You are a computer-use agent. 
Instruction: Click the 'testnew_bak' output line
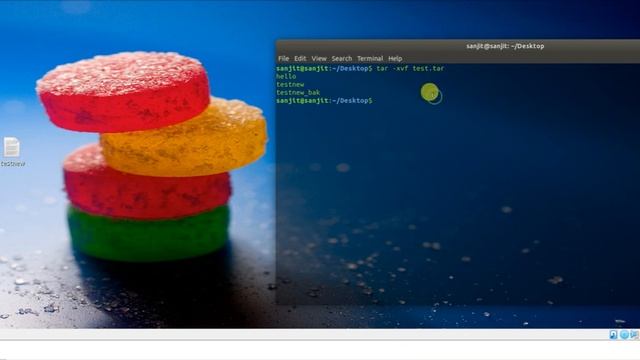click(x=298, y=93)
